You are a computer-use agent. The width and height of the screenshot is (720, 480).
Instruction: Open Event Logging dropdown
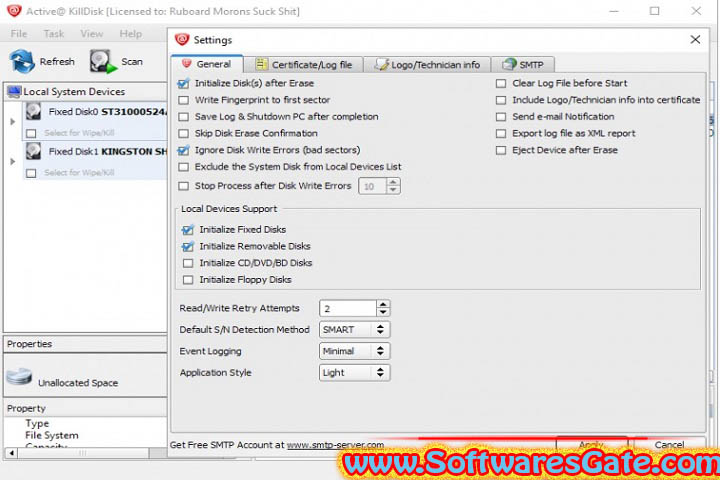tap(354, 351)
